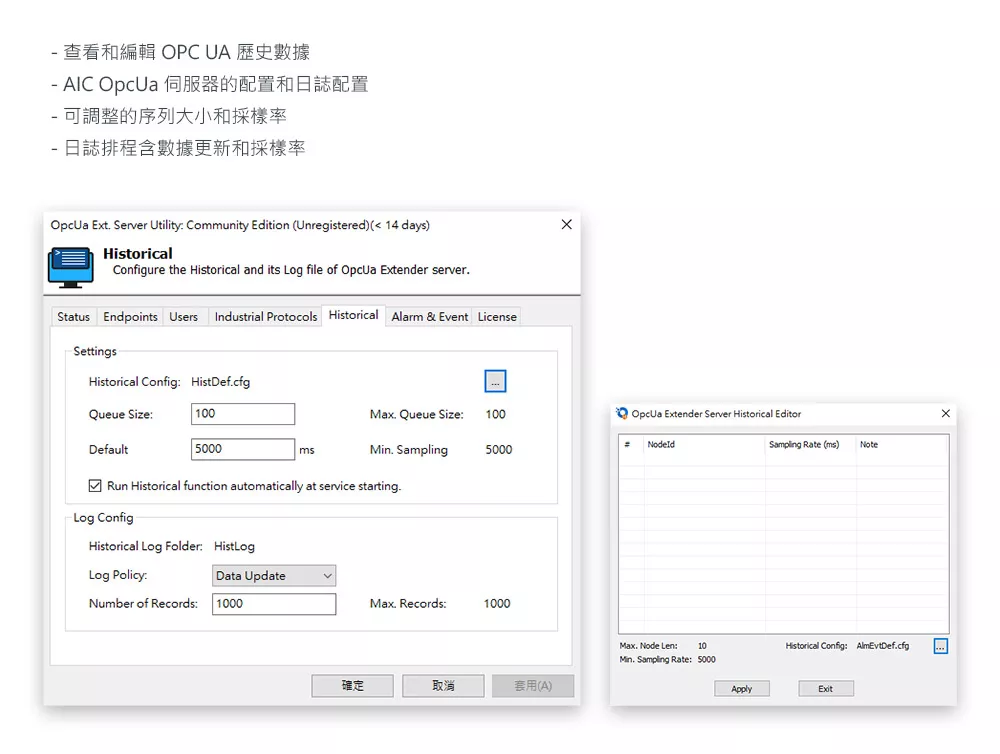Switch to the License tab

(x=497, y=317)
